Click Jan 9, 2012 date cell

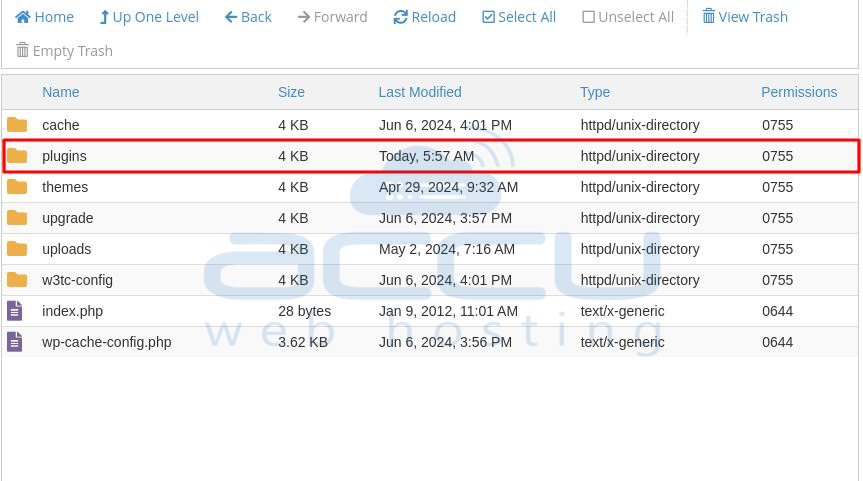click(448, 311)
